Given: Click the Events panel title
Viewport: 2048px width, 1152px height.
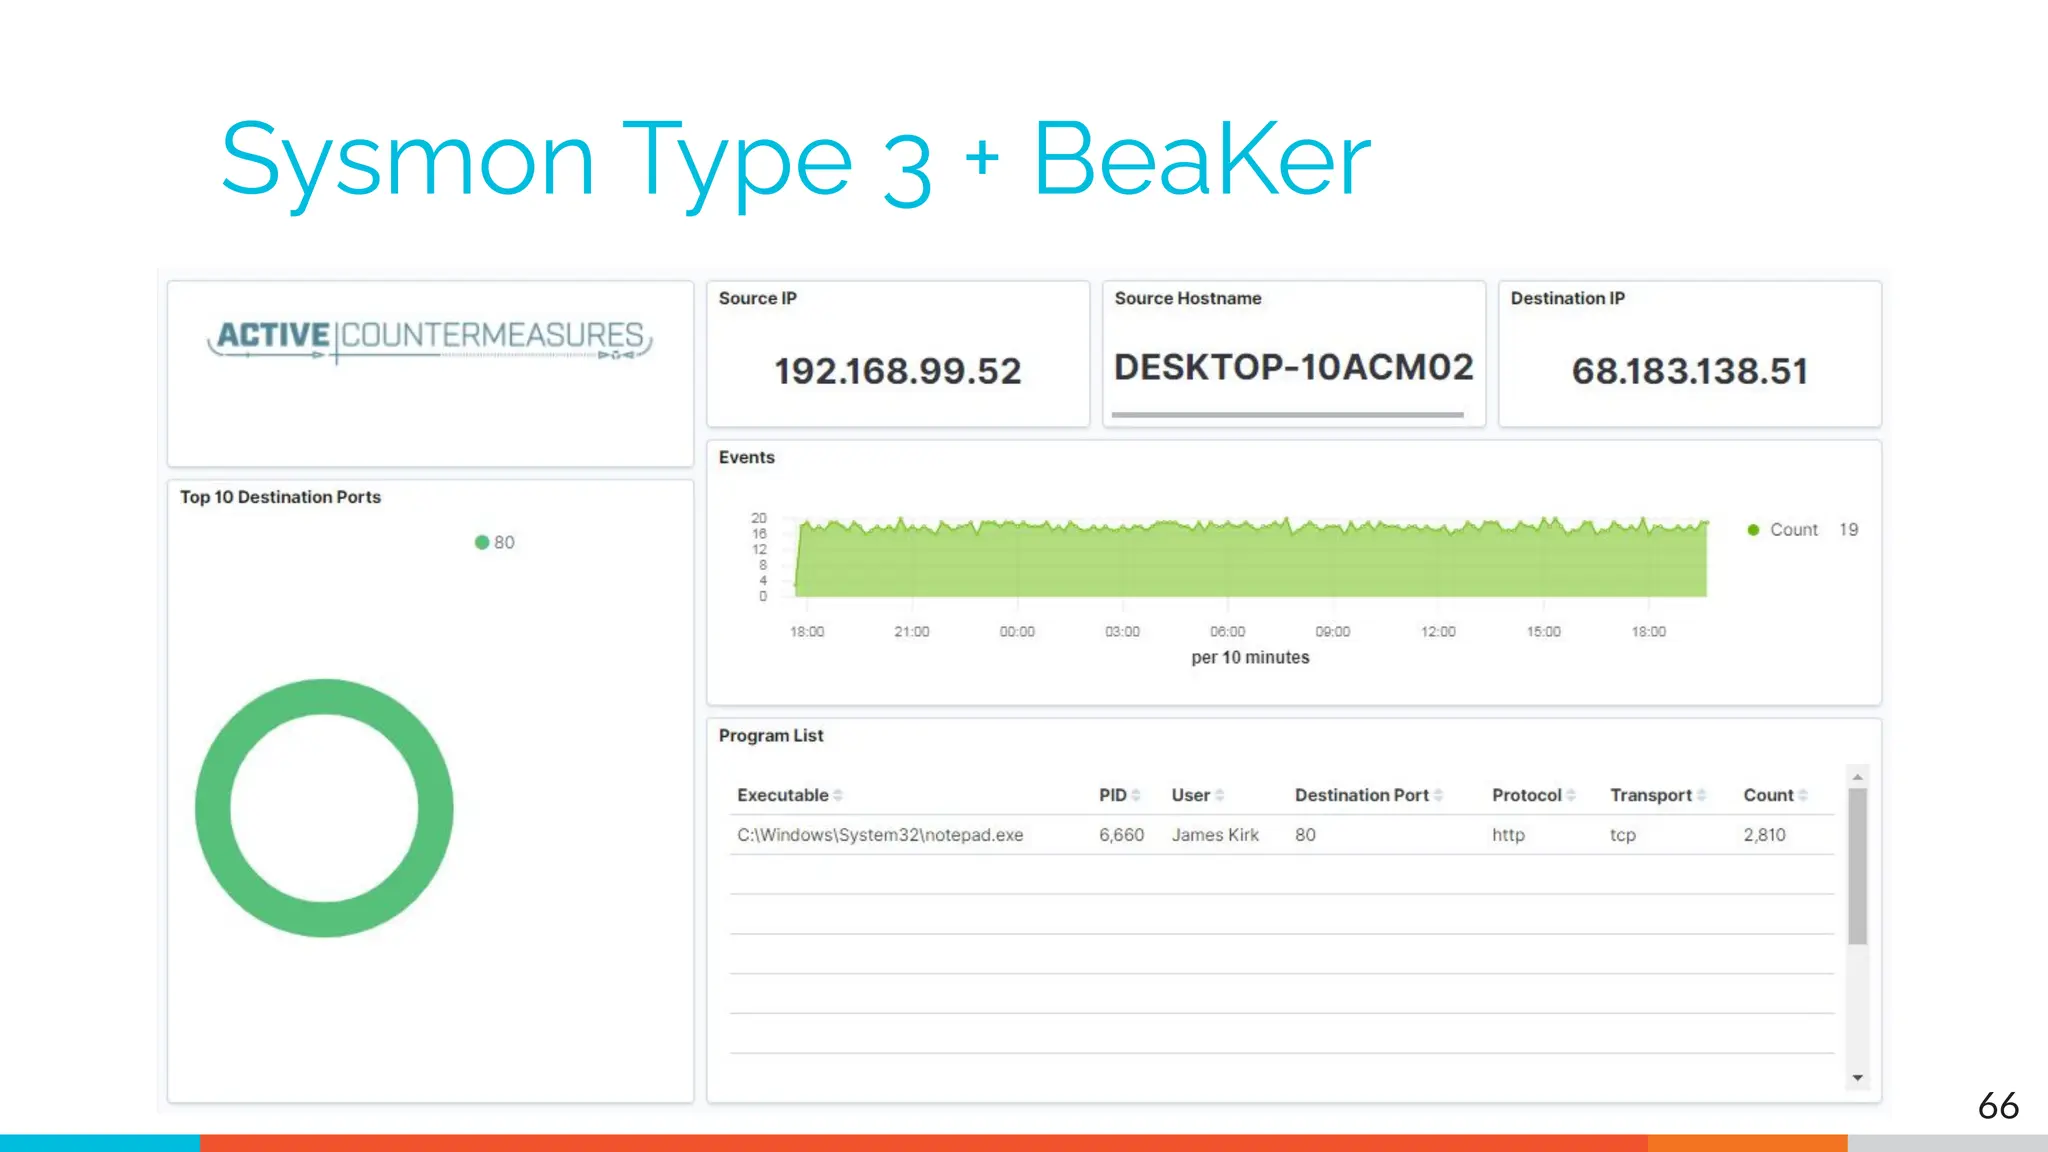Looking at the screenshot, I should [746, 457].
